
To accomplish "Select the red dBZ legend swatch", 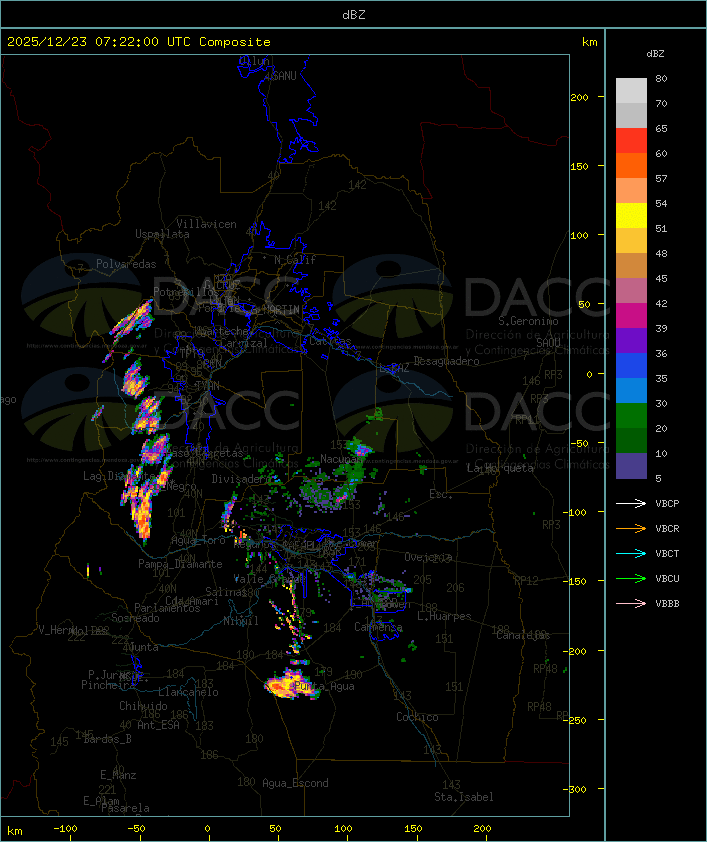I will pos(631,141).
